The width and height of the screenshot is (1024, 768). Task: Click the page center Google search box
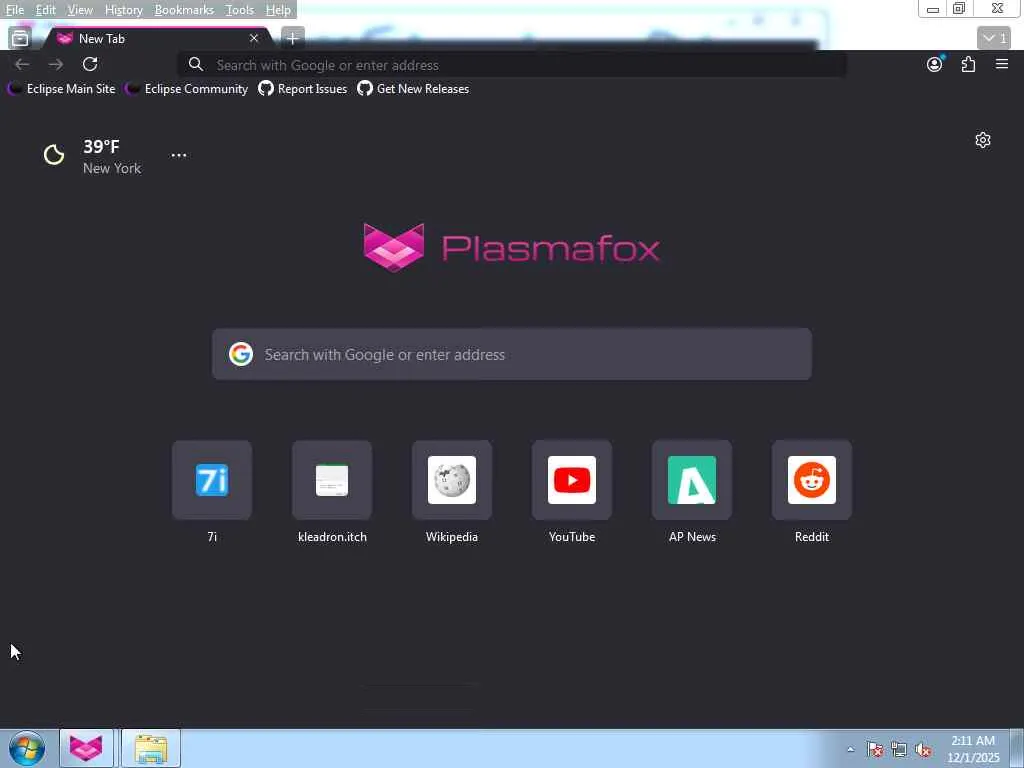click(512, 354)
